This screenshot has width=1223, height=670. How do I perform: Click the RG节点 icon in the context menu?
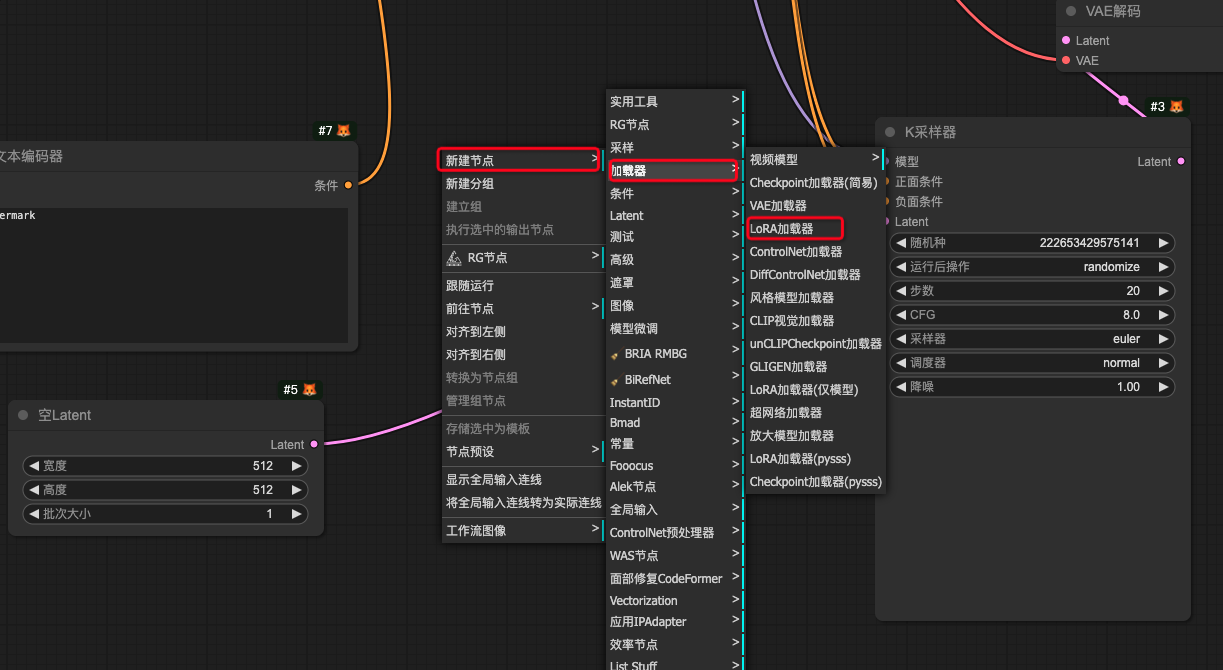pos(452,258)
